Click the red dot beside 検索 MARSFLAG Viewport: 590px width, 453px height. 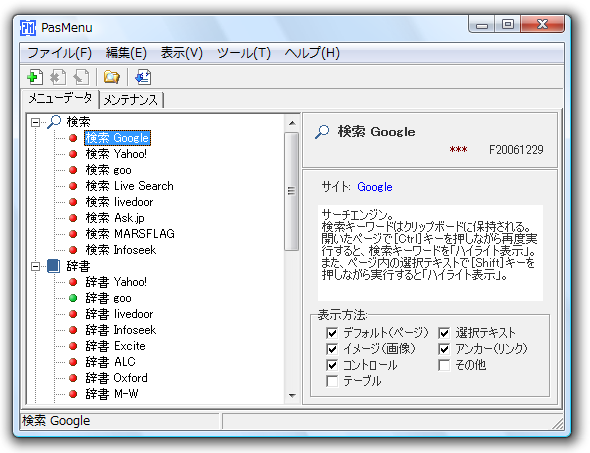click(x=73, y=234)
